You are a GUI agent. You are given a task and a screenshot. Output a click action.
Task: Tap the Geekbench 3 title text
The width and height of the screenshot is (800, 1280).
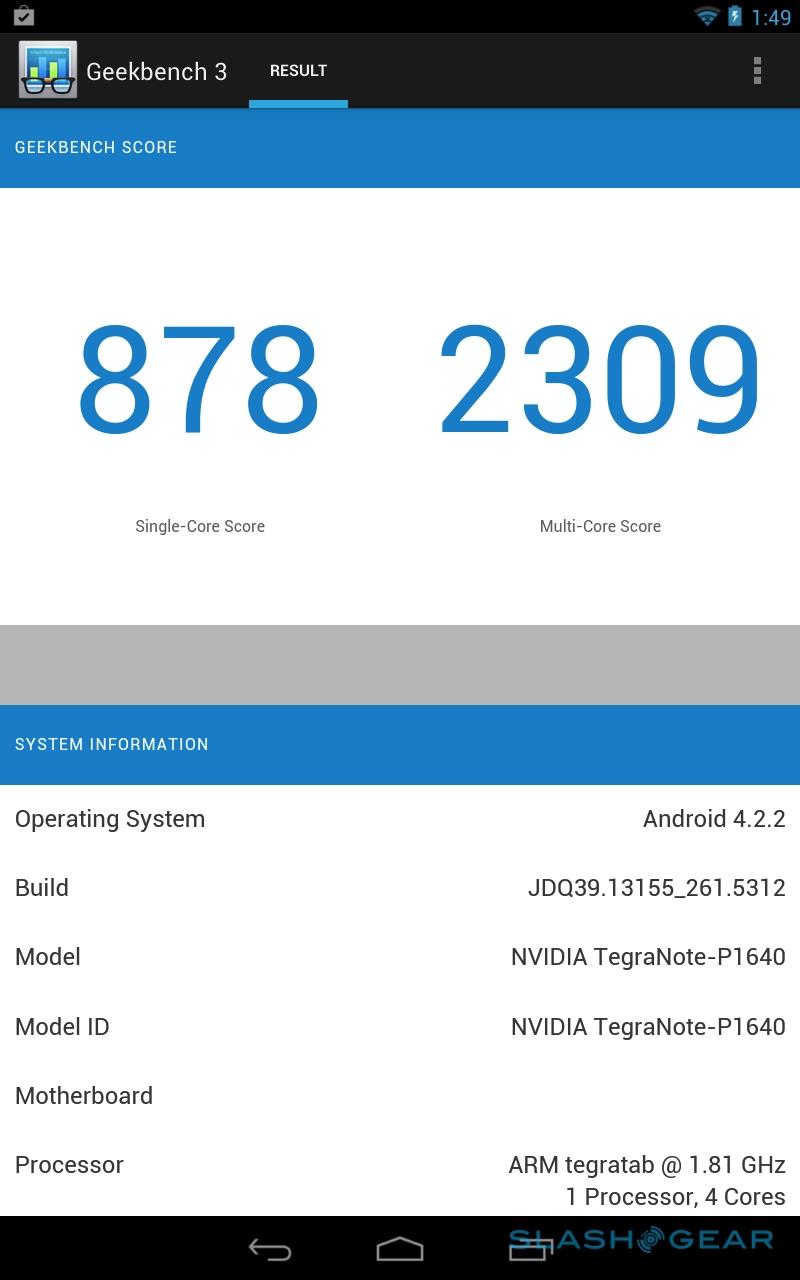(x=157, y=71)
